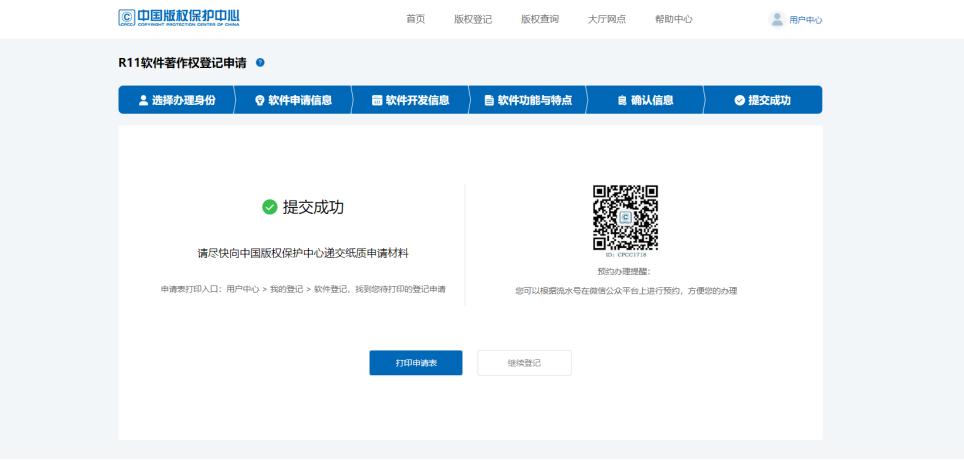This screenshot has width=964, height=460.
Task: Click the checkmark icon in 提交成功 step
Action: coord(740,100)
